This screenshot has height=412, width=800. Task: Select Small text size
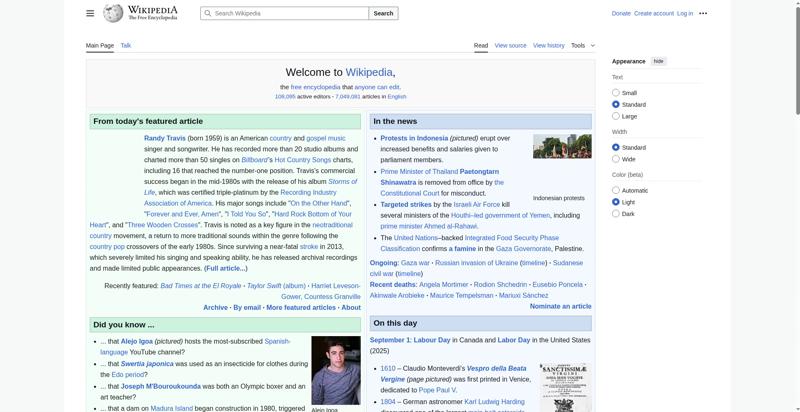tap(616, 93)
